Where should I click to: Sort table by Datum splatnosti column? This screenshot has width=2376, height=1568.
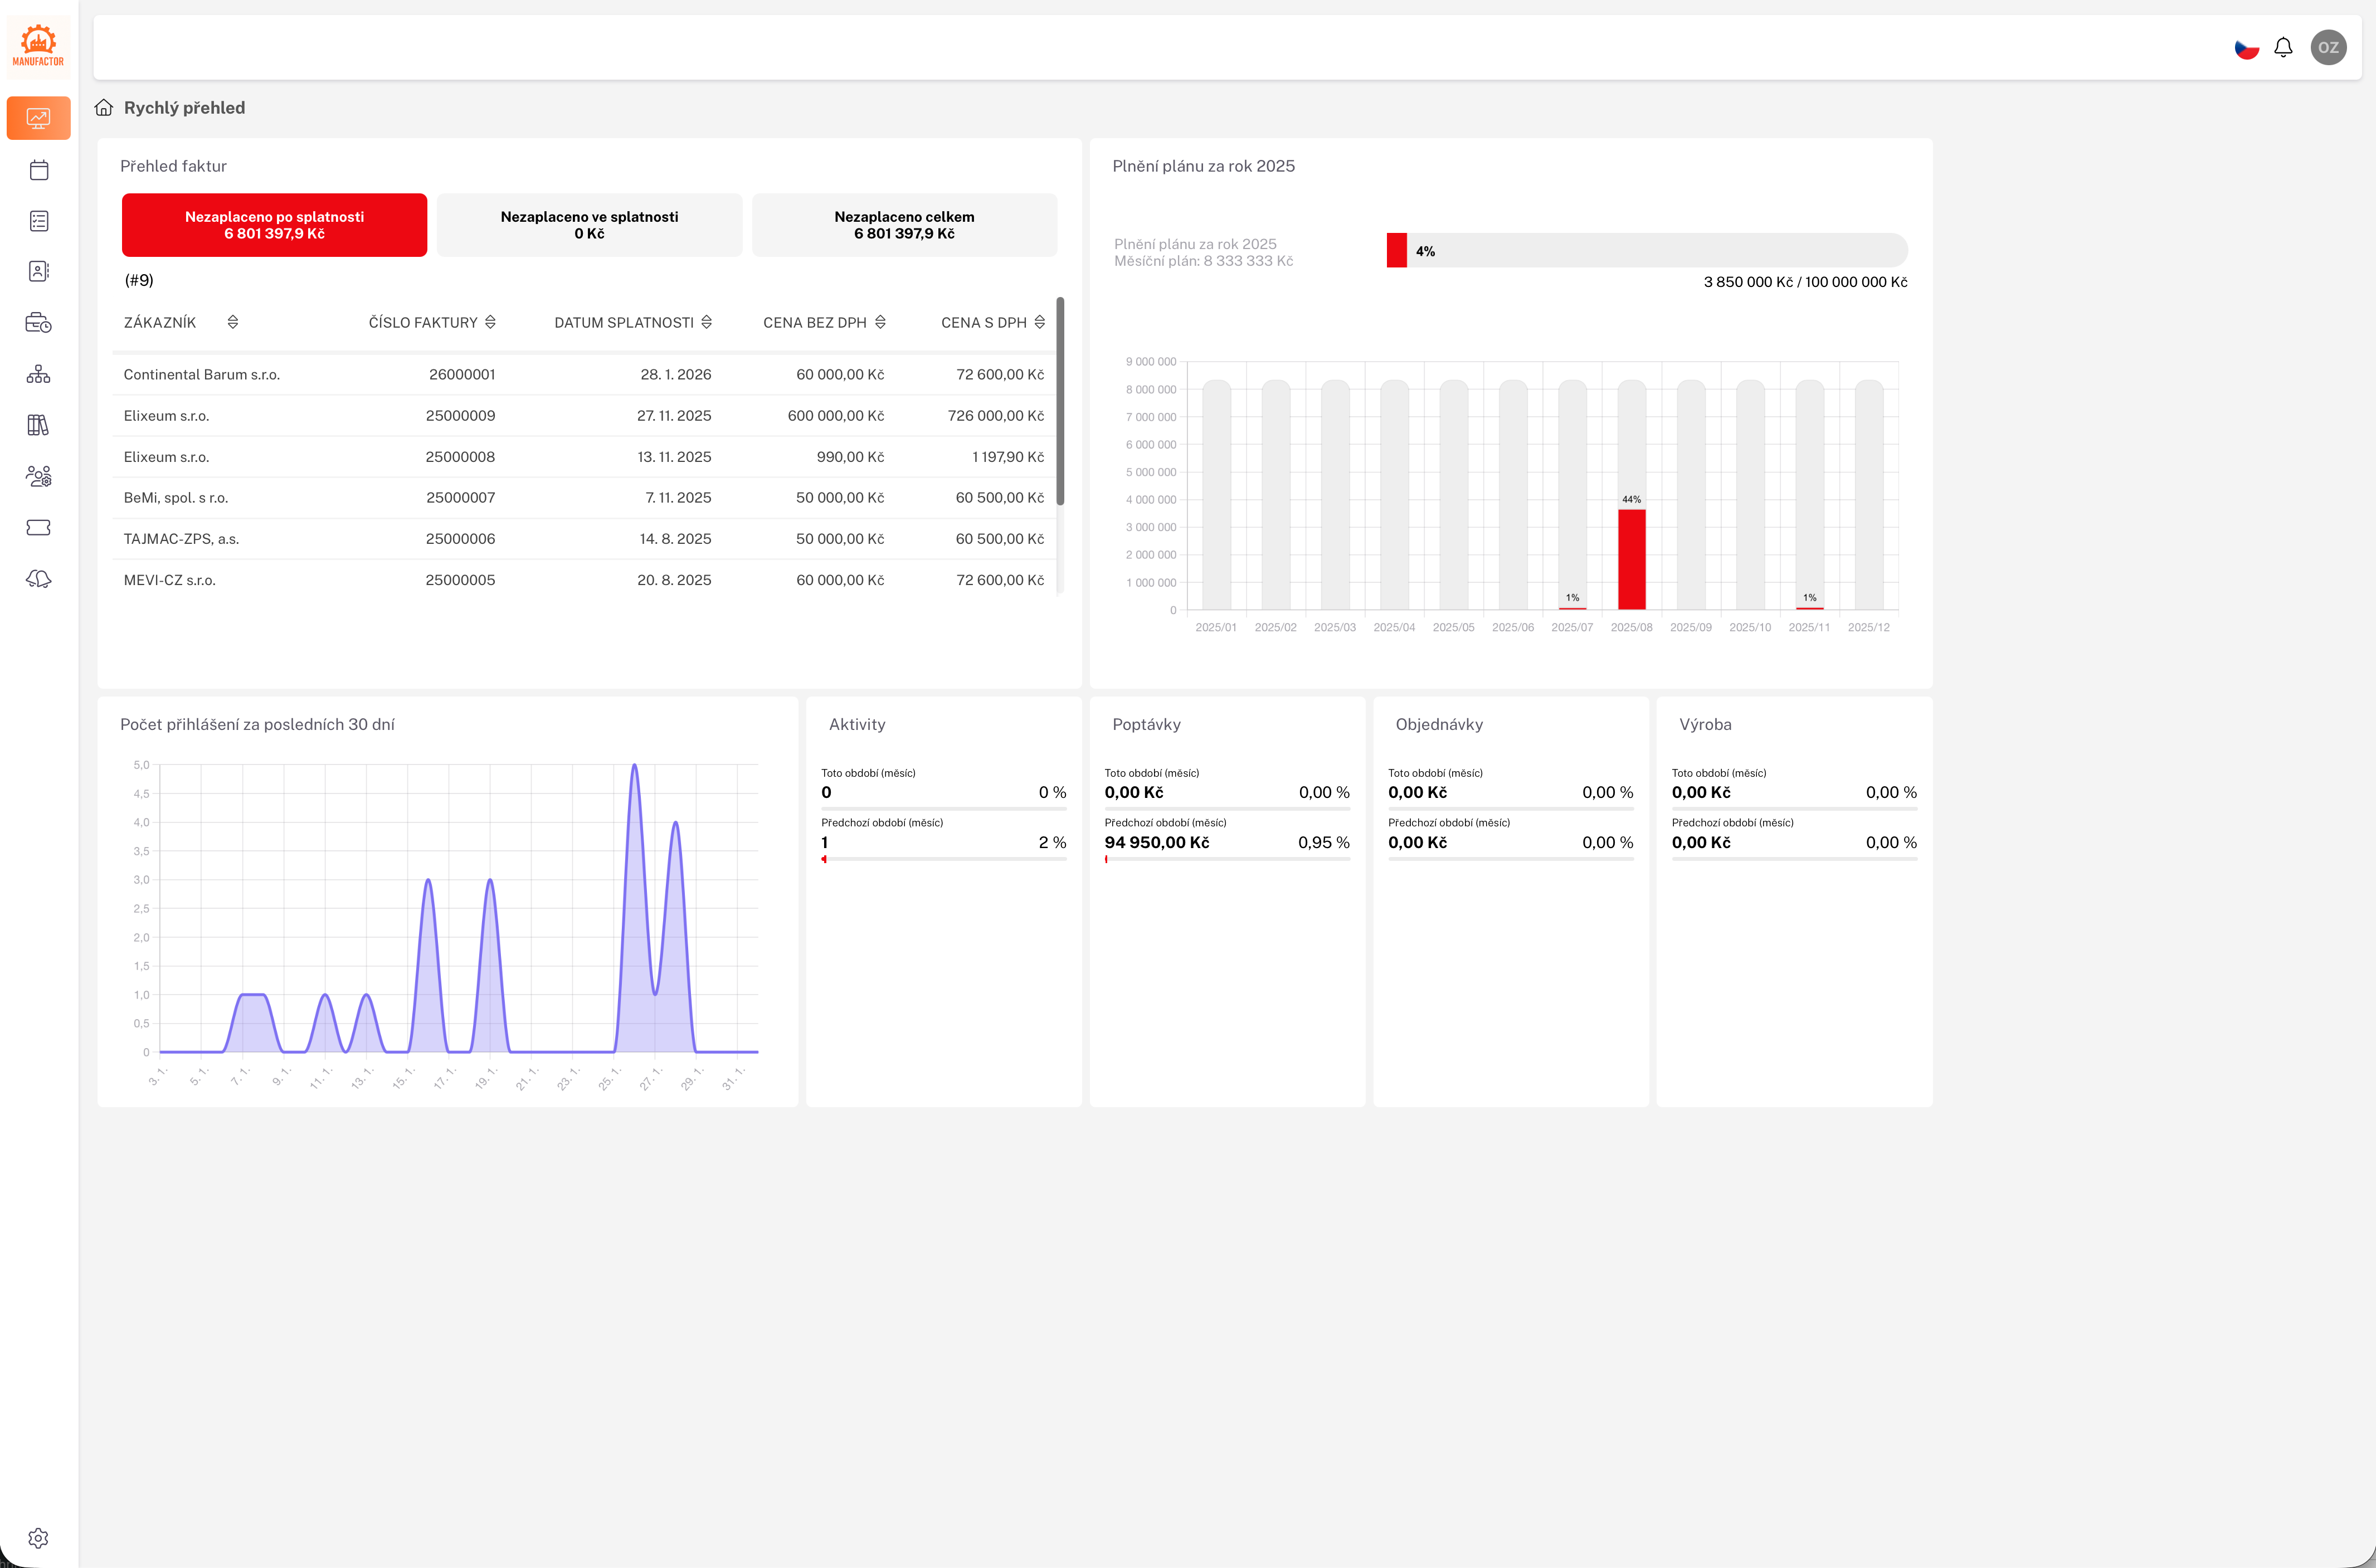tap(706, 322)
